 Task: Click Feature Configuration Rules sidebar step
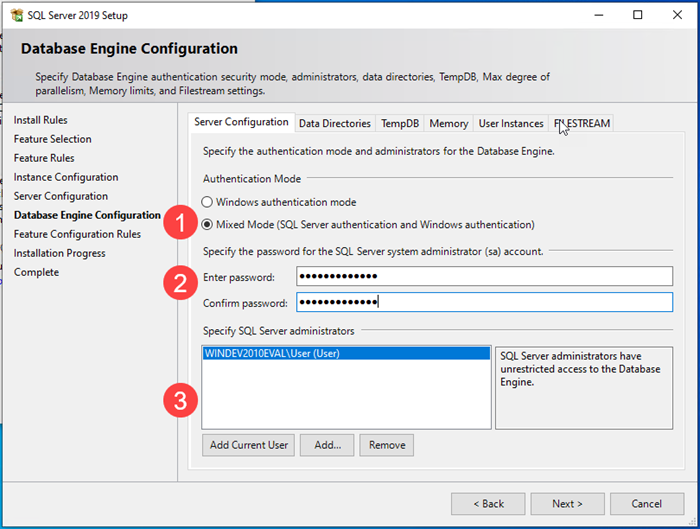pyautogui.click(x=77, y=234)
